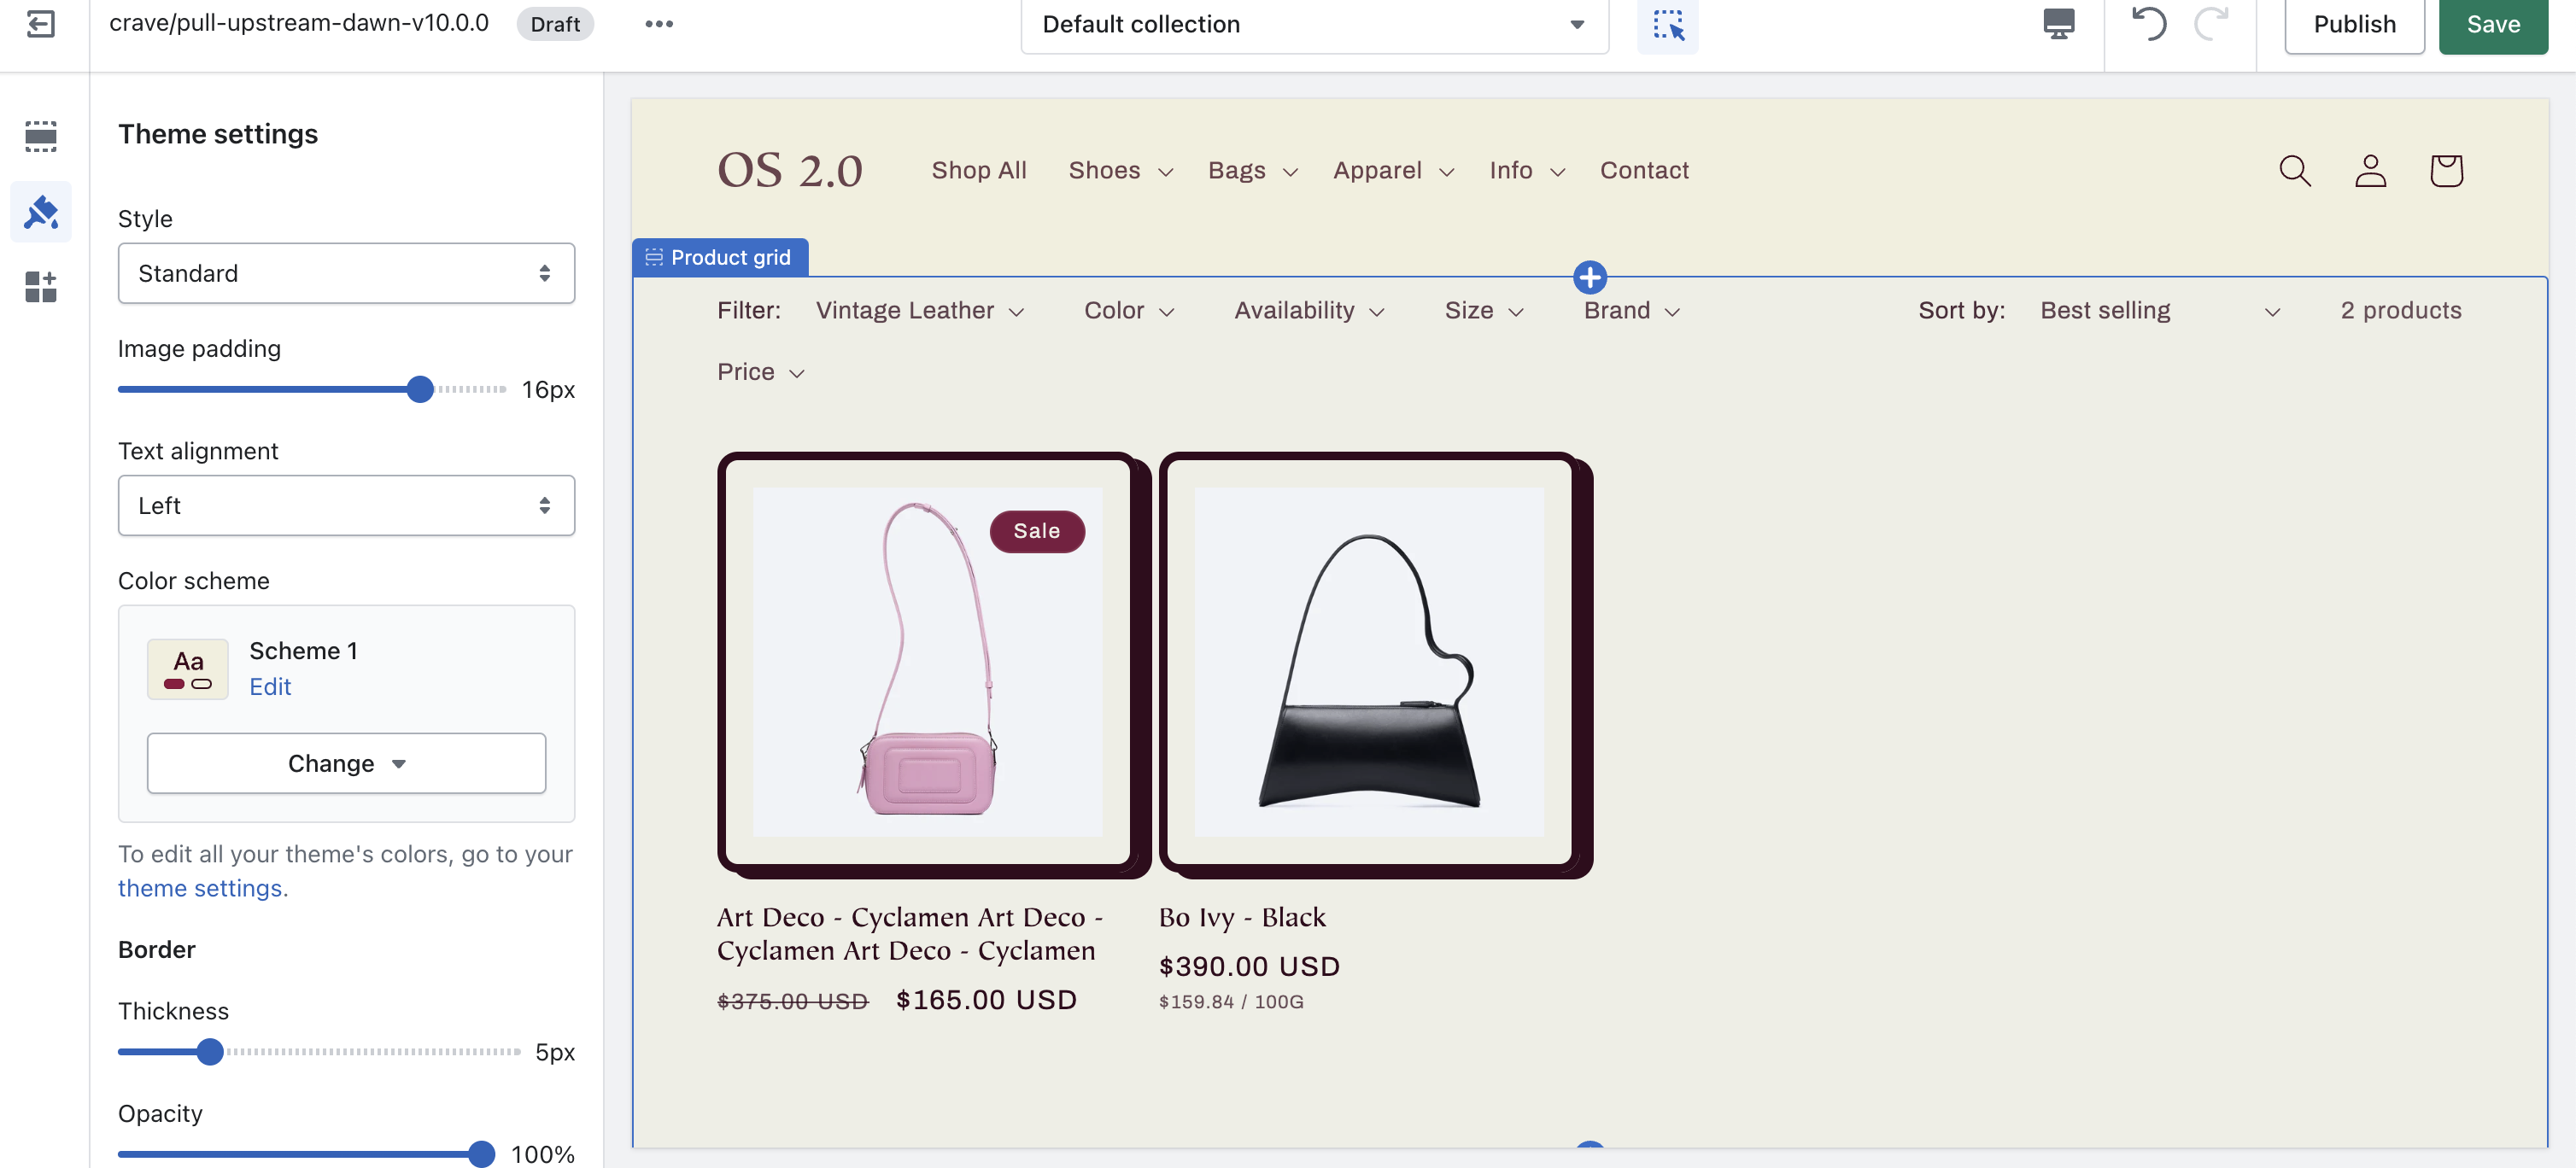
Task: Click the desktop preview monitor icon
Action: pos(2058,24)
